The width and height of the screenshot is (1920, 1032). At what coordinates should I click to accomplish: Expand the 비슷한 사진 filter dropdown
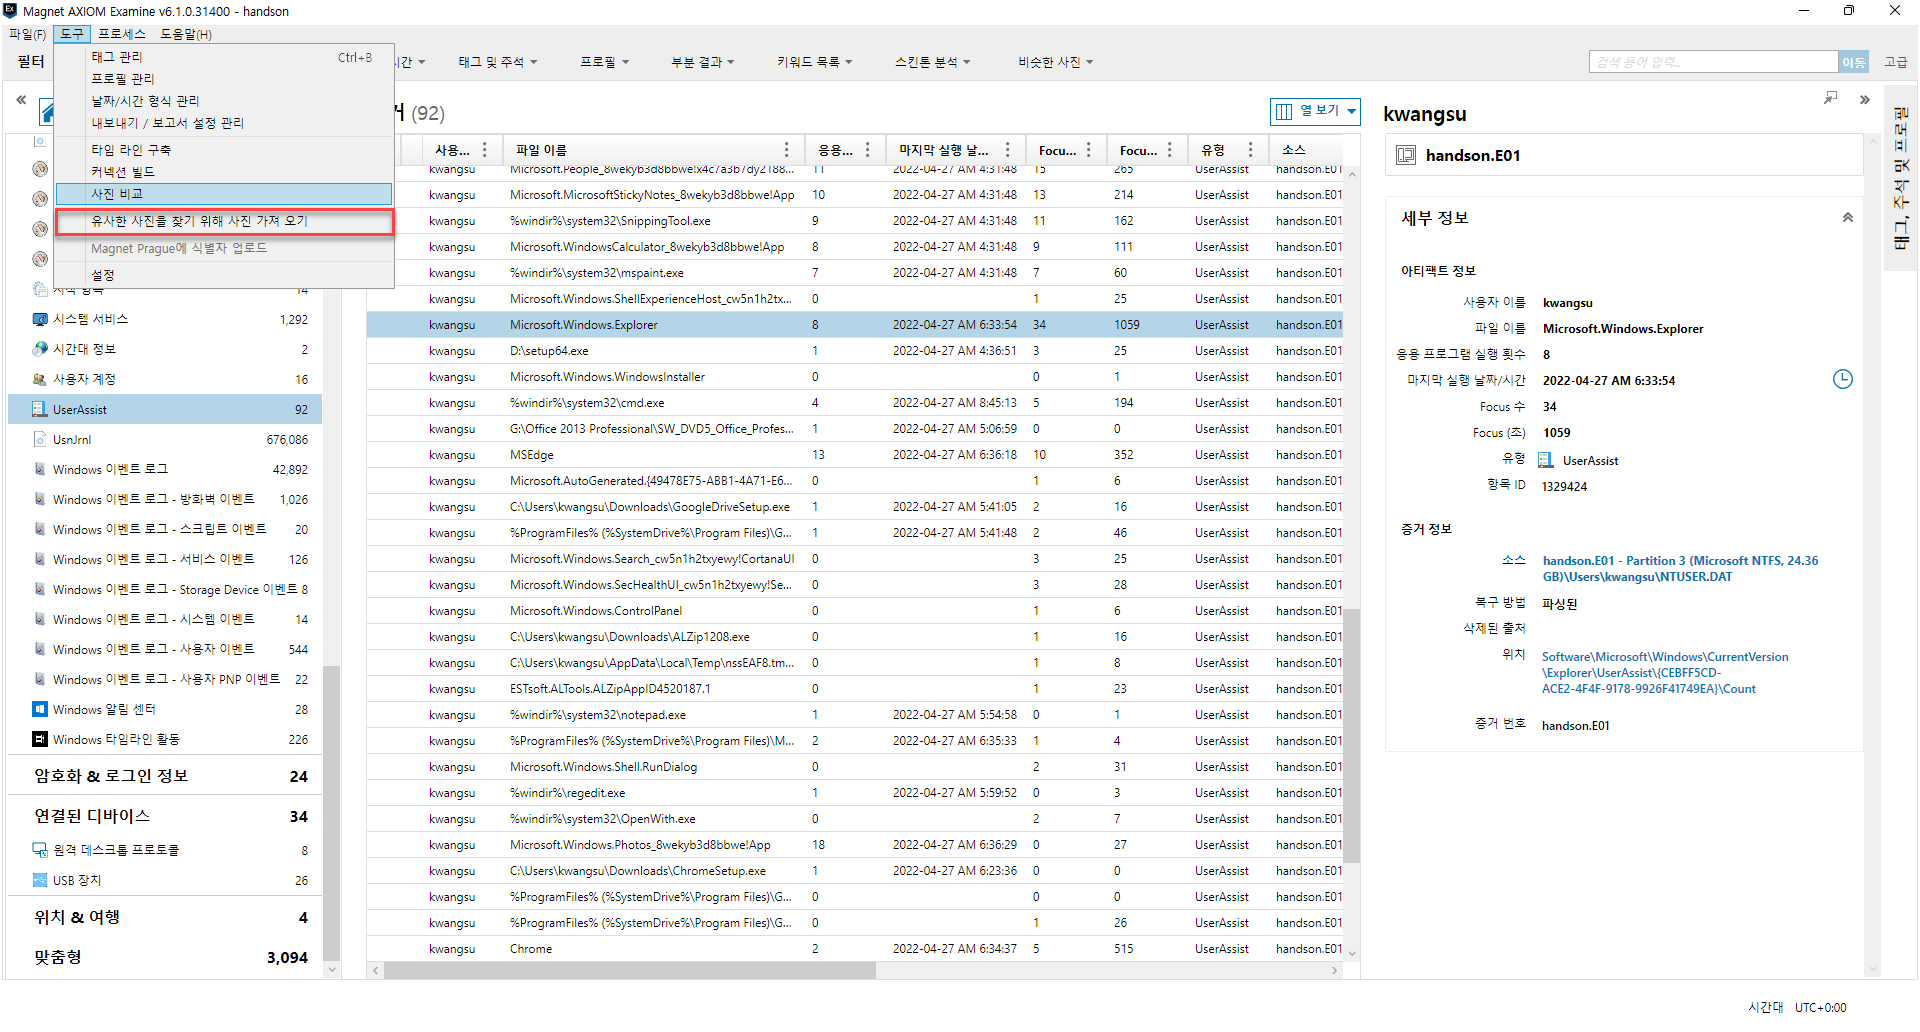pos(1055,62)
